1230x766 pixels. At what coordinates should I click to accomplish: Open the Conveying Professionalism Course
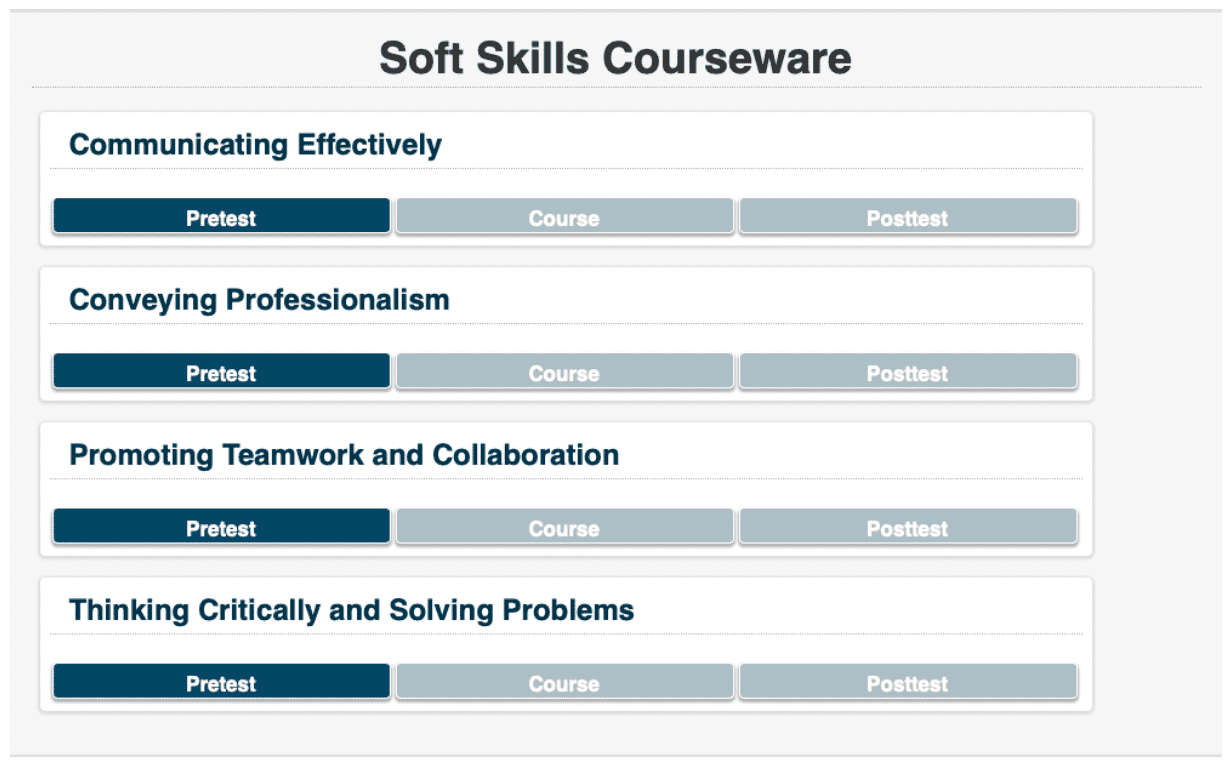564,372
